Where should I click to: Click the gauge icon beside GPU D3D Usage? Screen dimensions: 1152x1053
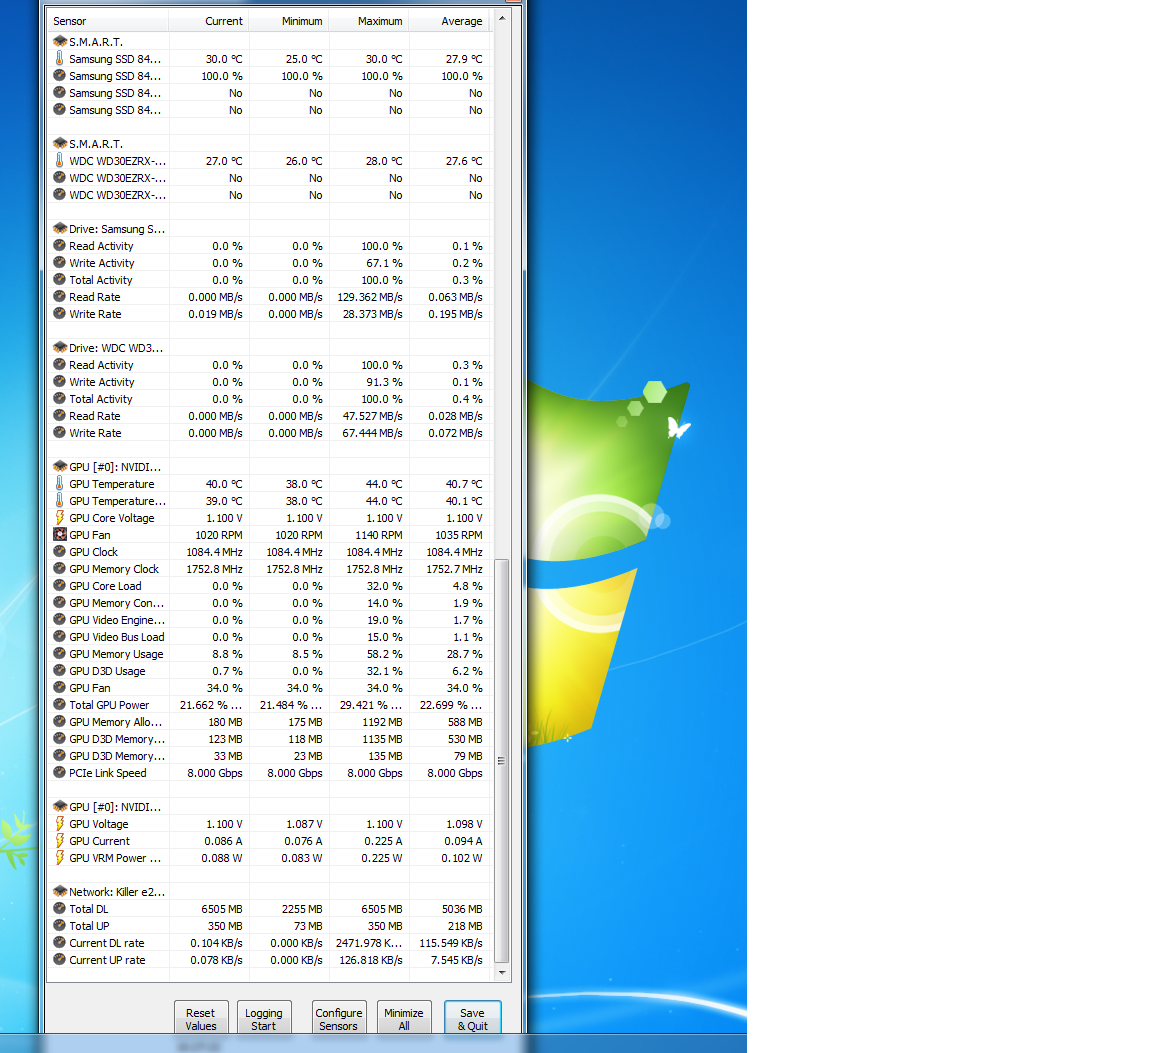point(60,670)
